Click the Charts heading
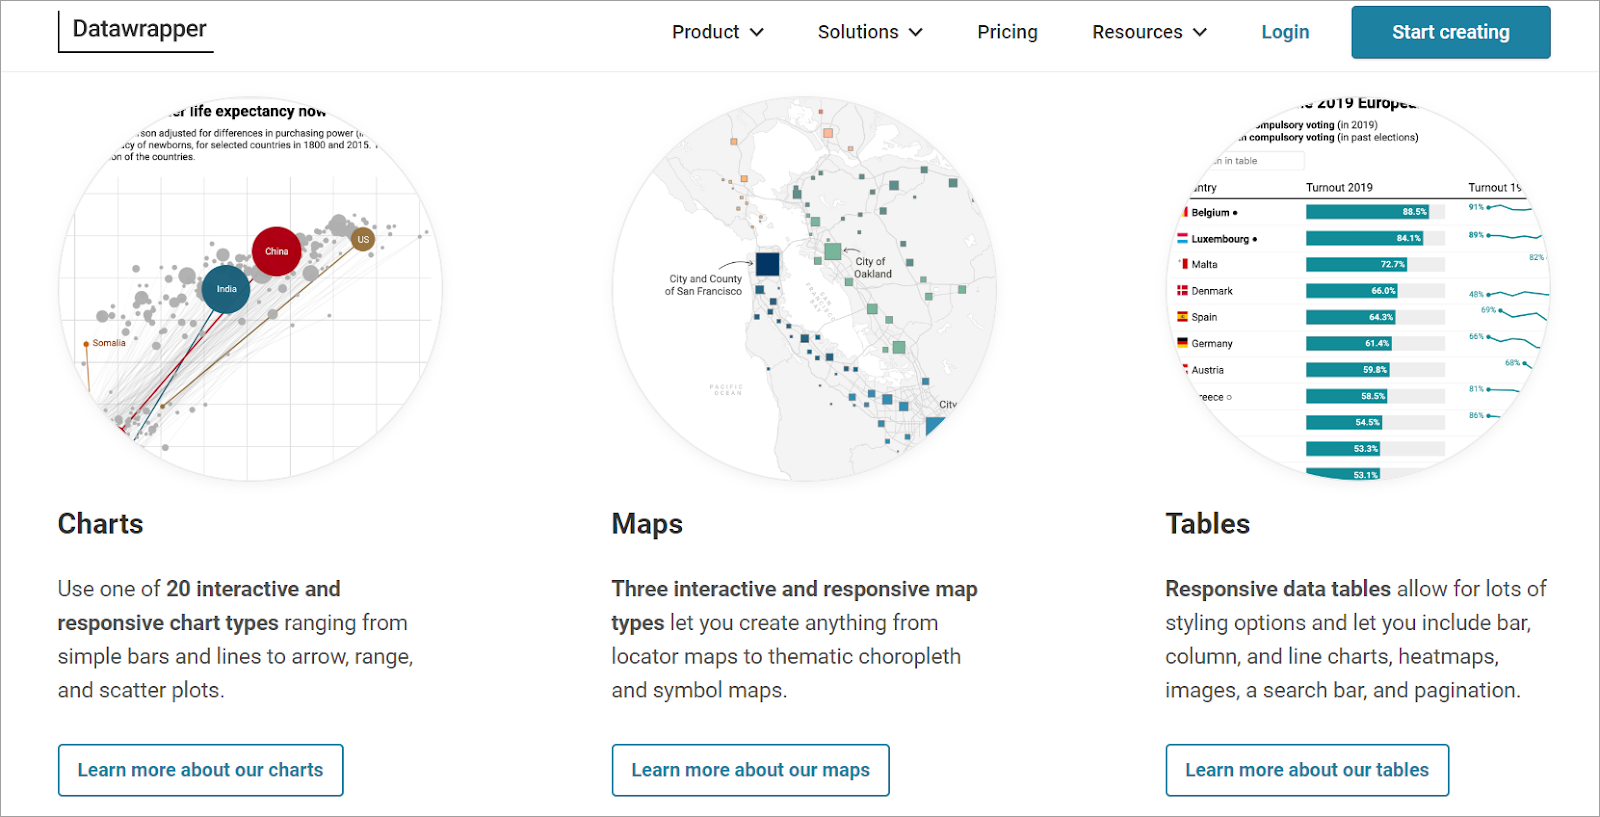 click(x=100, y=524)
